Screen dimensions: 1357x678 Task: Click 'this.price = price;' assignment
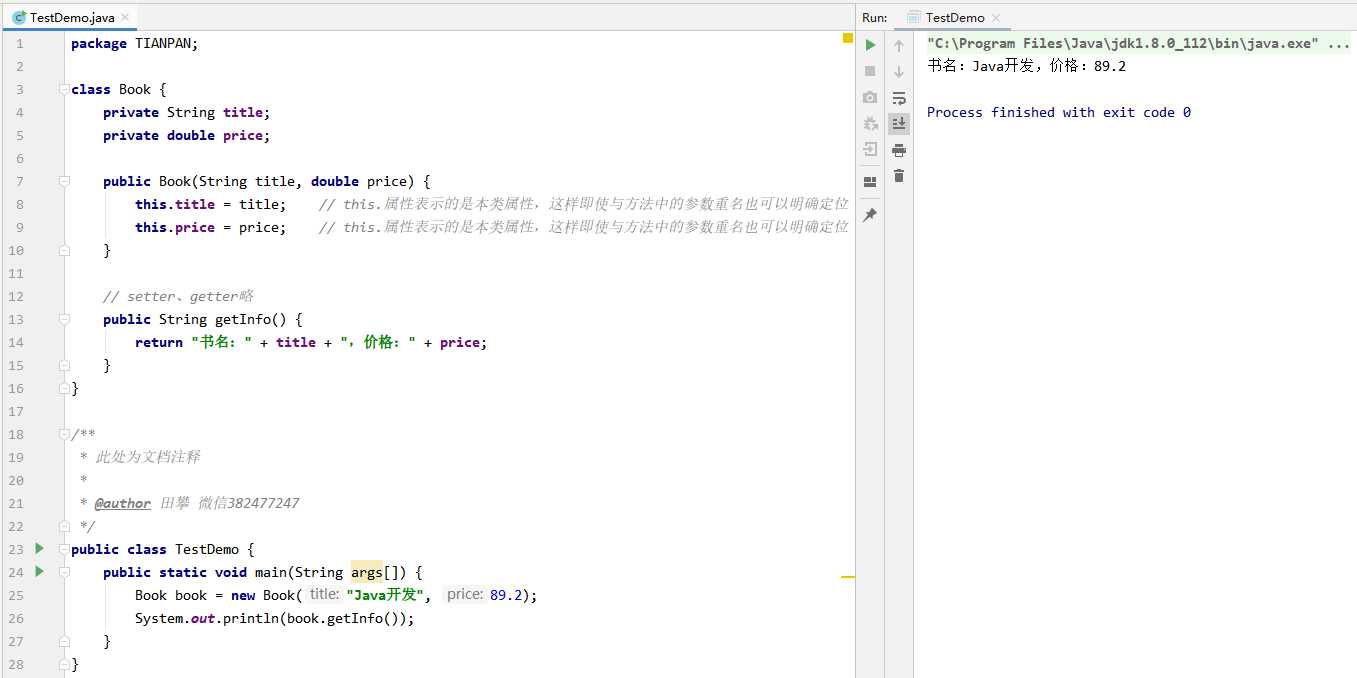pos(211,227)
